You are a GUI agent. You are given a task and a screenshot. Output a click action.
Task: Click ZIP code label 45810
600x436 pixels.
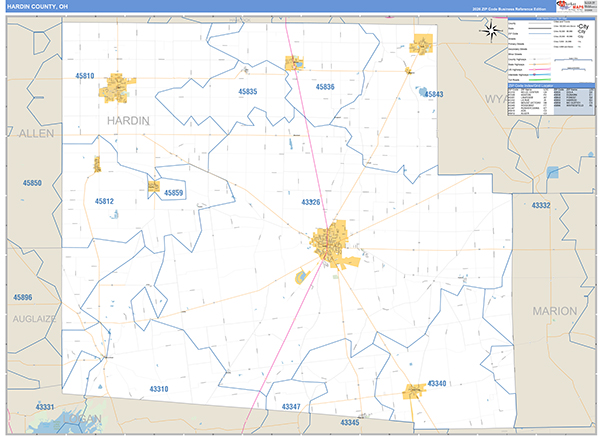(85, 76)
